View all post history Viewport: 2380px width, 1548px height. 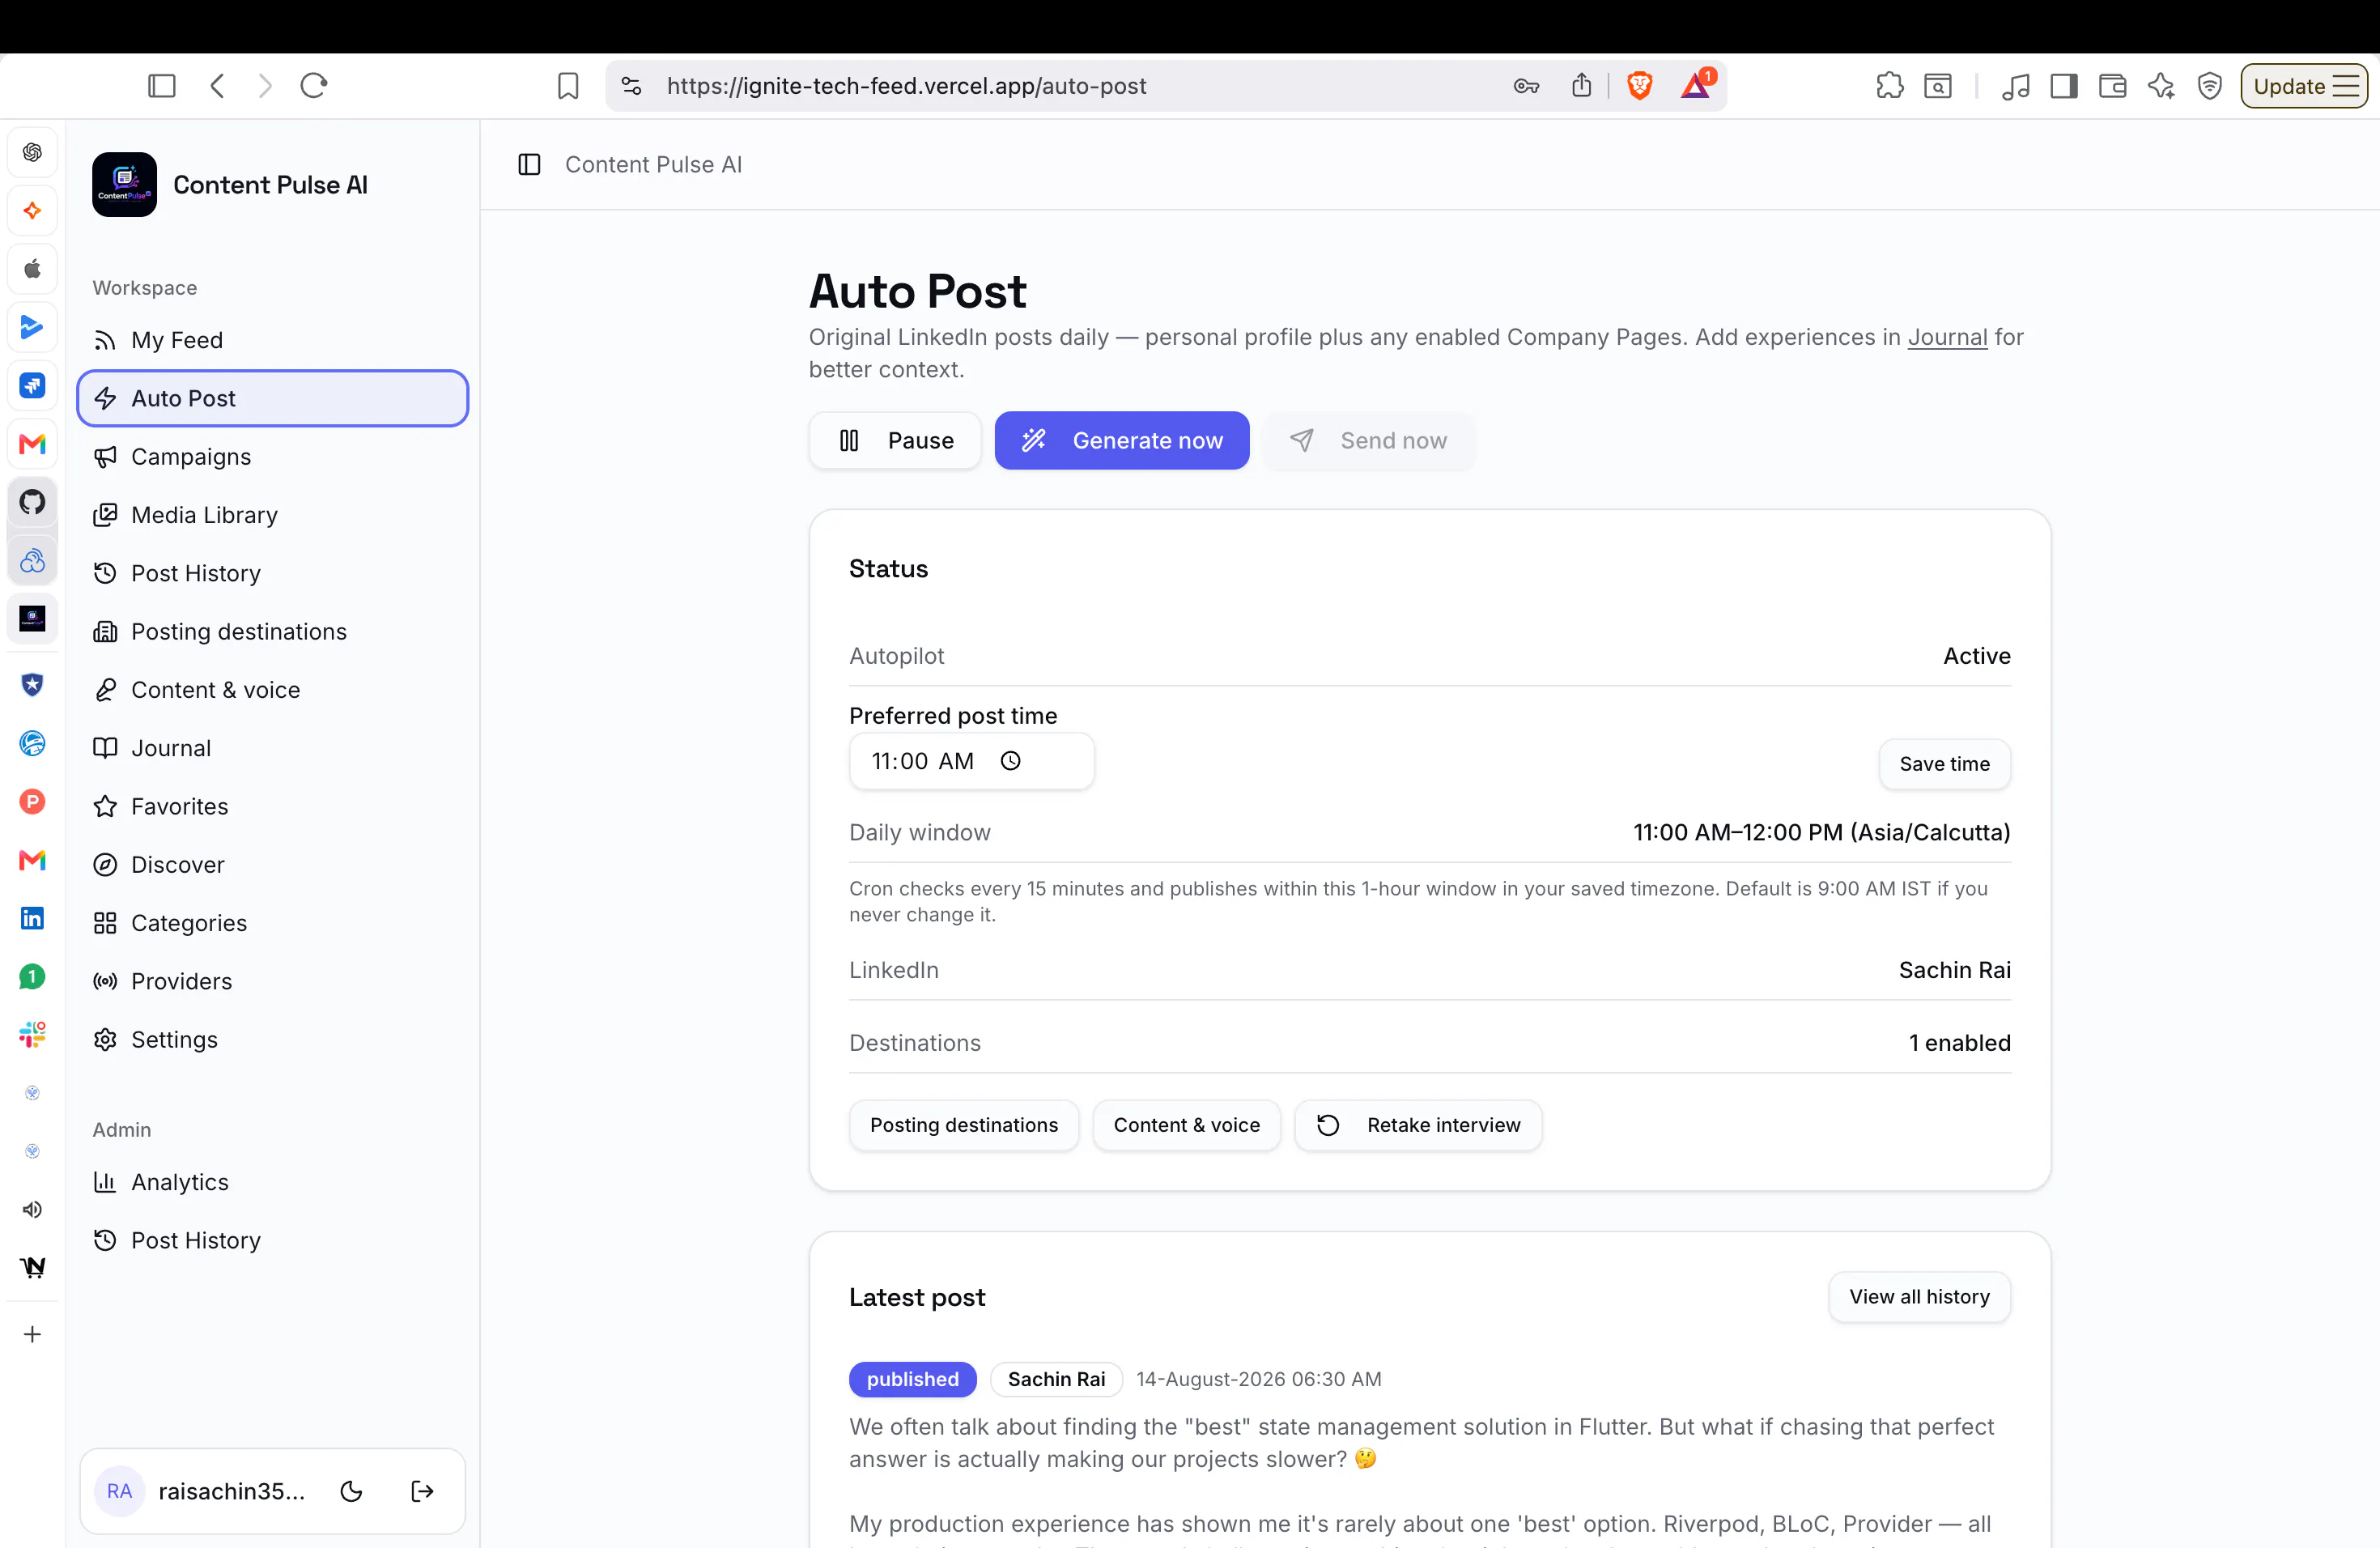point(1919,1297)
